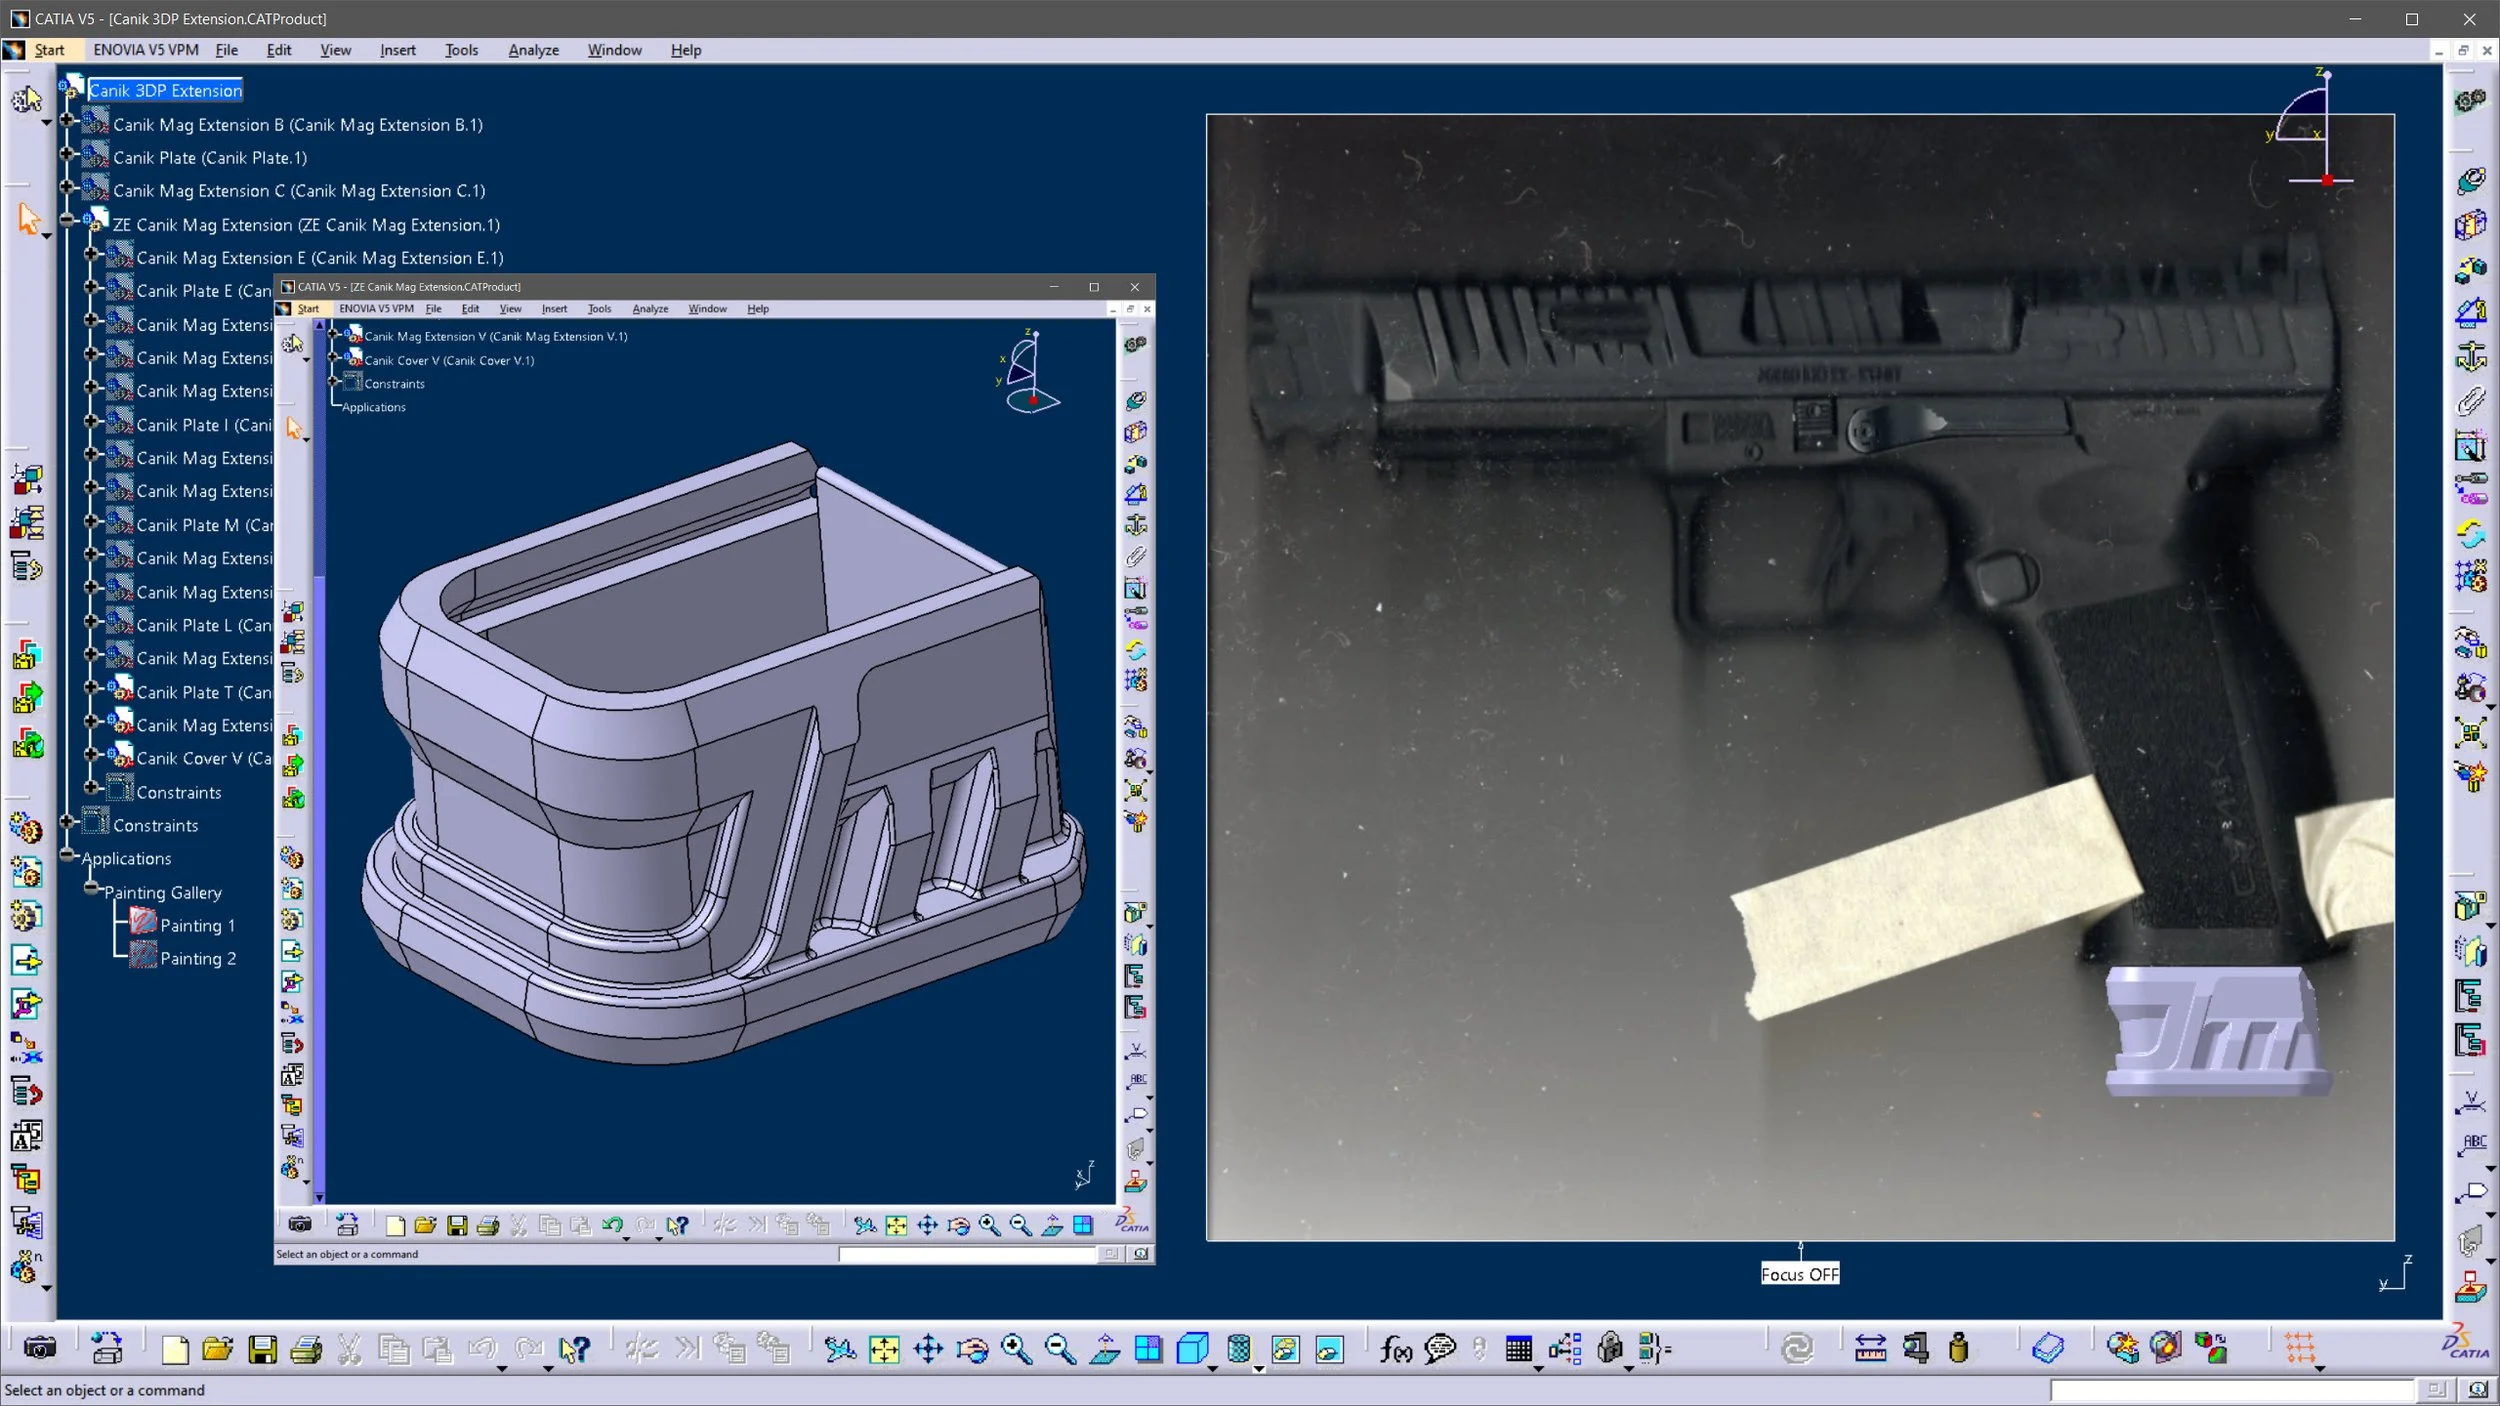This screenshot has width=2500, height=1406.
Task: Open the Tools menu in main window
Action: [461, 50]
